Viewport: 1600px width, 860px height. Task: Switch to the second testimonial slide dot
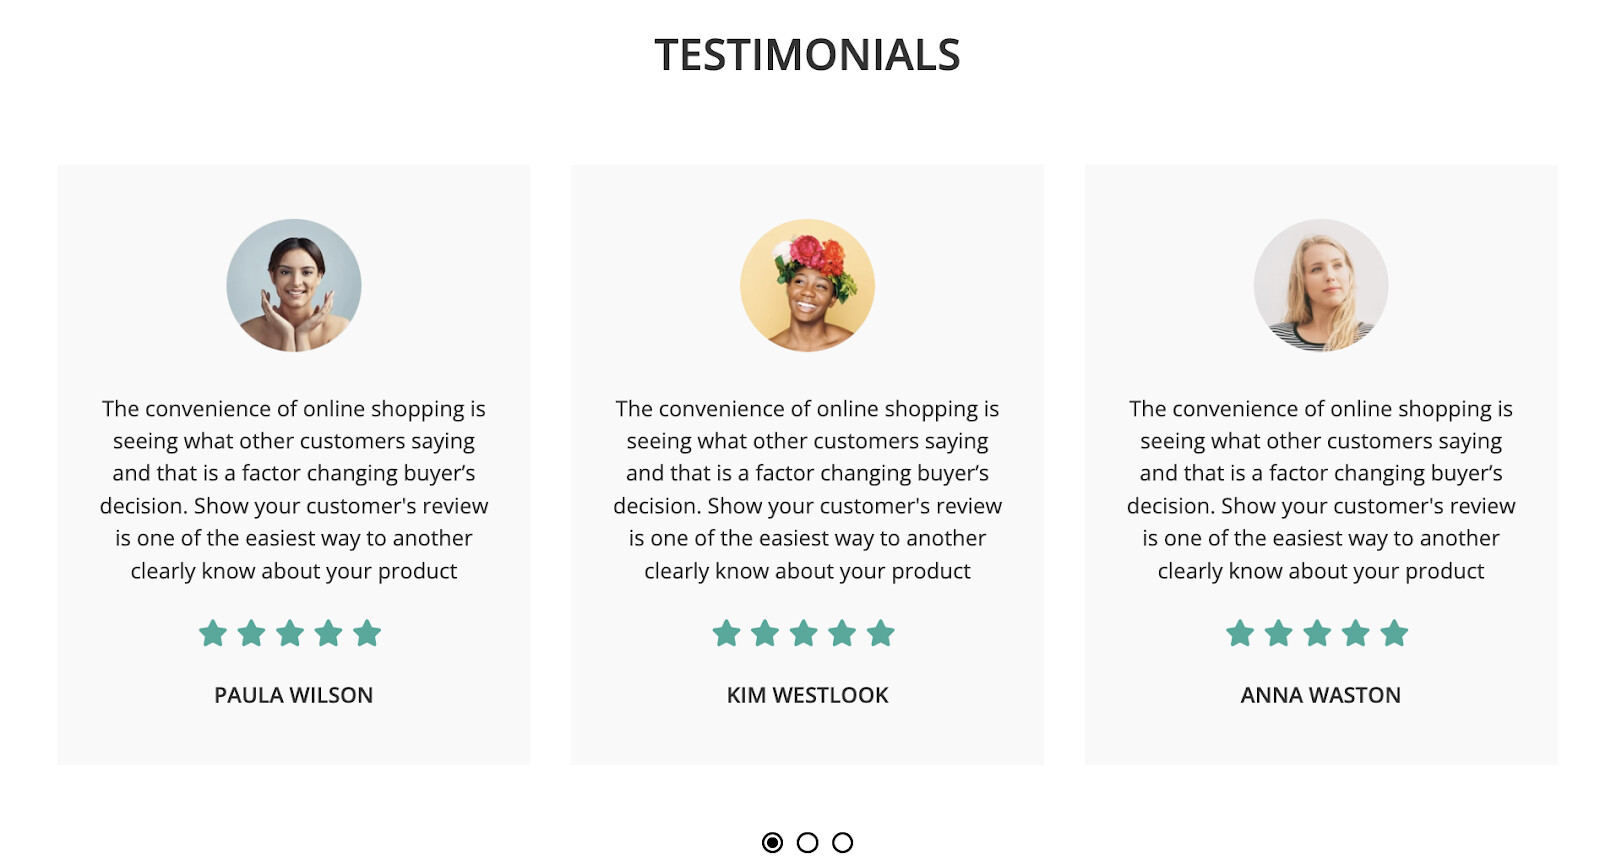pos(807,843)
